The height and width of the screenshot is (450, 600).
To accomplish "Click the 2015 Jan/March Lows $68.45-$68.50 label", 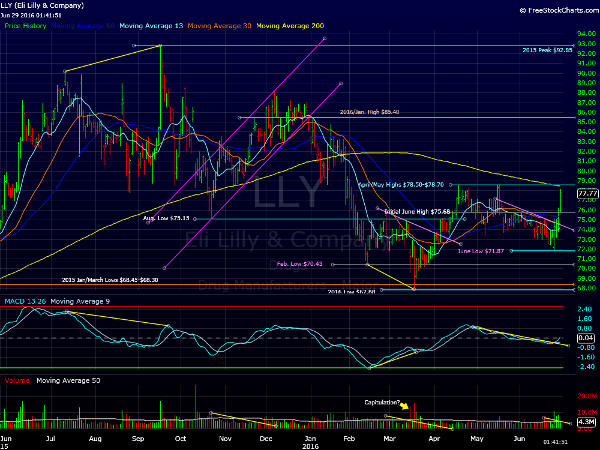I will click(x=110, y=280).
